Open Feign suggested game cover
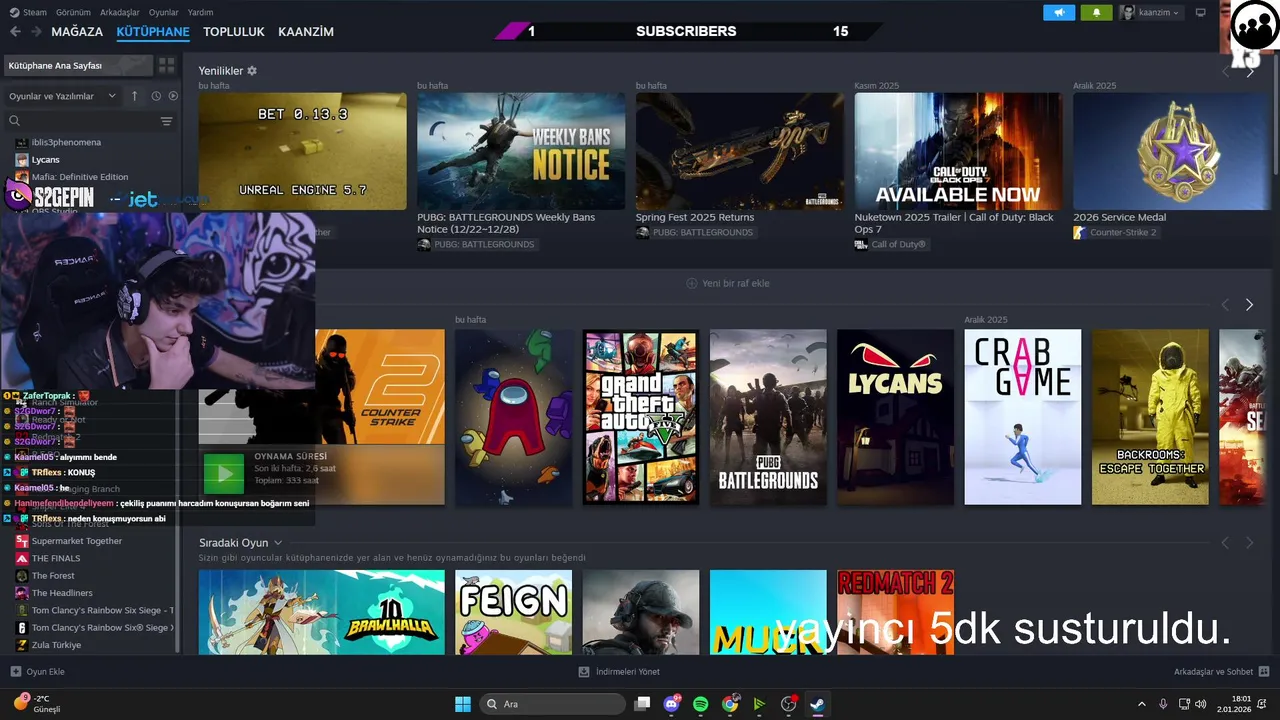The width and height of the screenshot is (1280, 720). coord(513,612)
